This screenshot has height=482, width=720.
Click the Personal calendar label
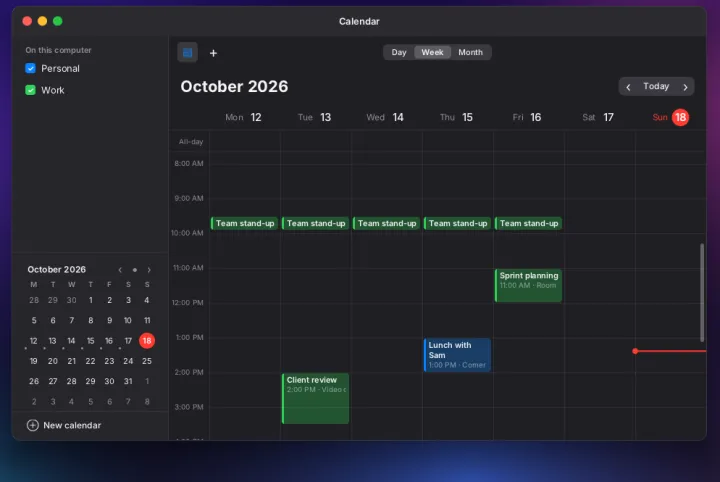60,68
